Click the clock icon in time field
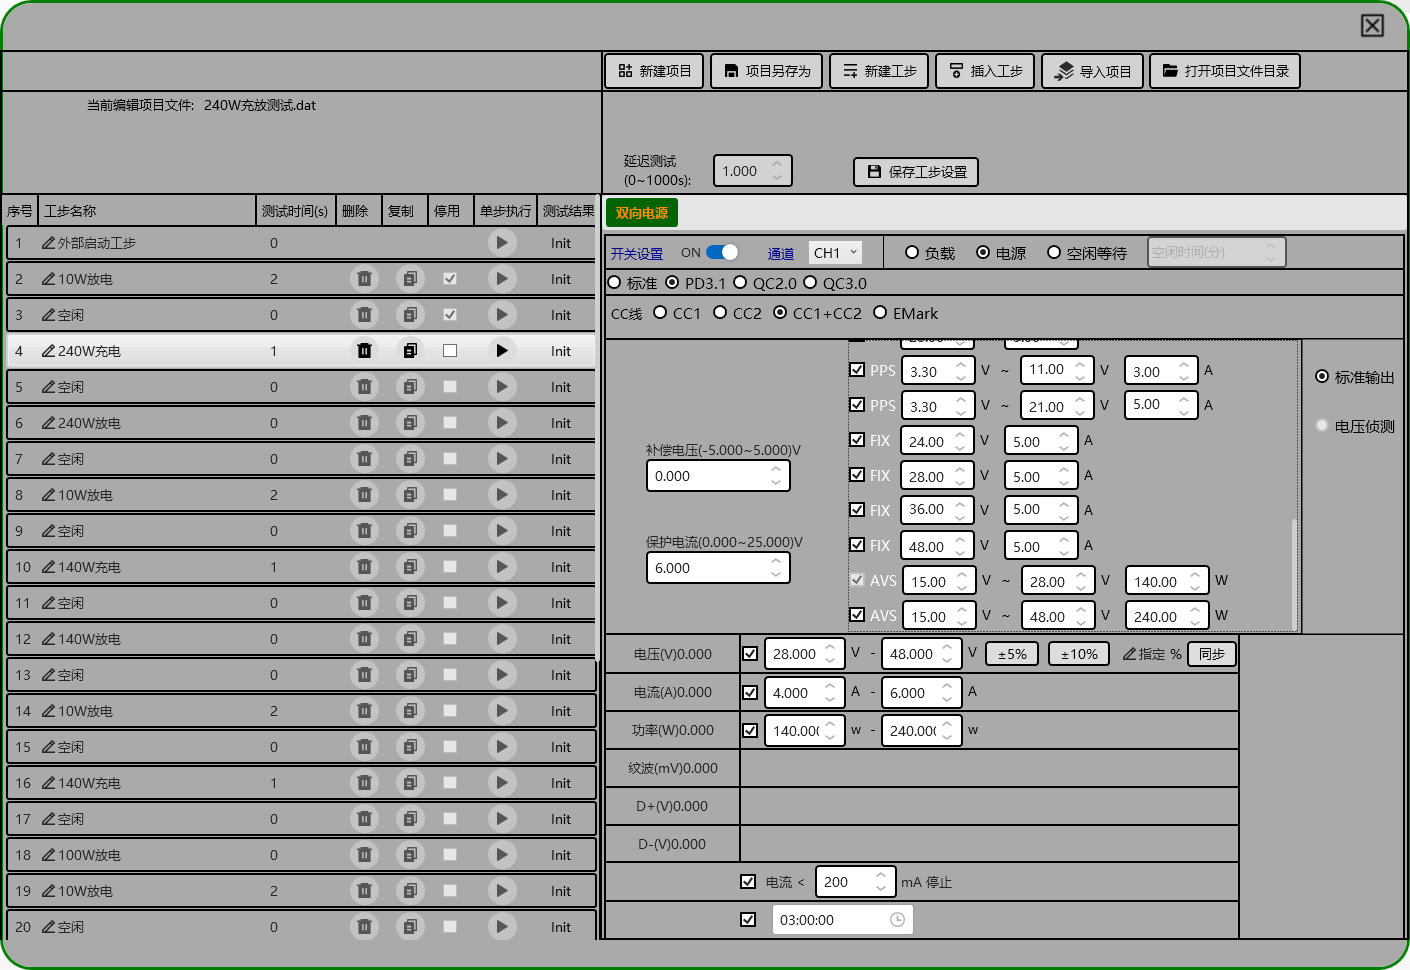 [897, 920]
